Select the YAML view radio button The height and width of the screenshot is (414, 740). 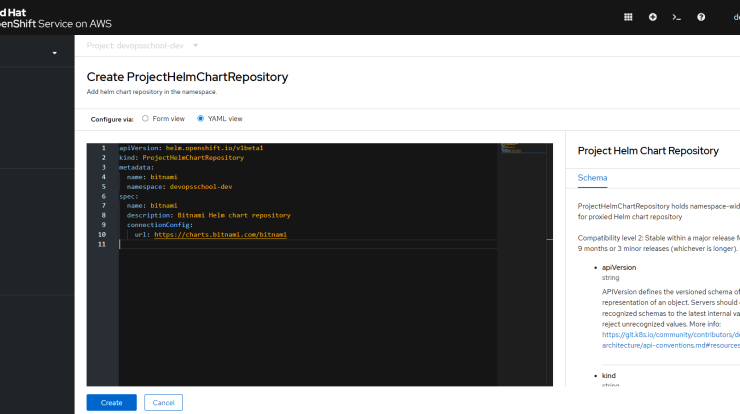point(201,118)
